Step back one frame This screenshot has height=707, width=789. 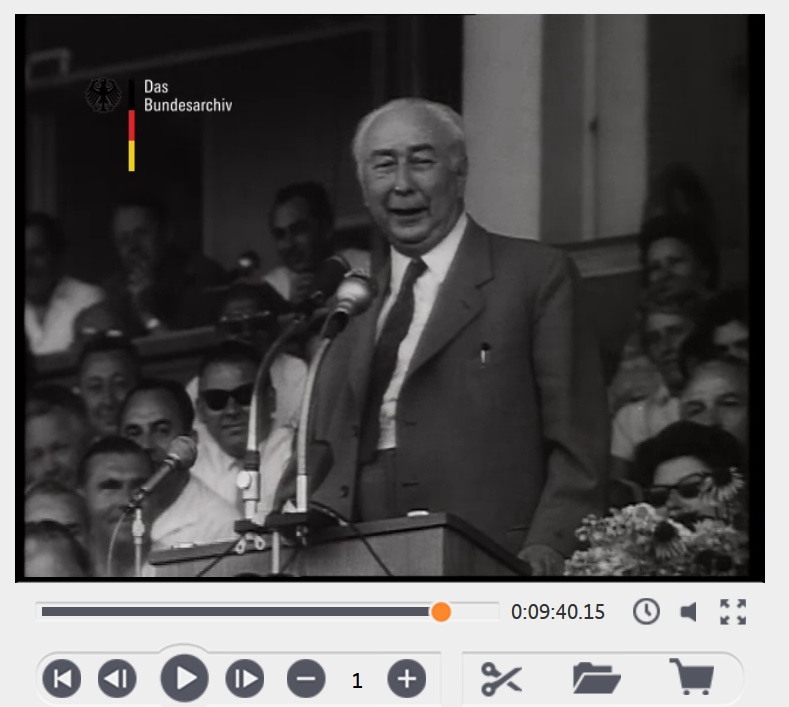pos(117,678)
